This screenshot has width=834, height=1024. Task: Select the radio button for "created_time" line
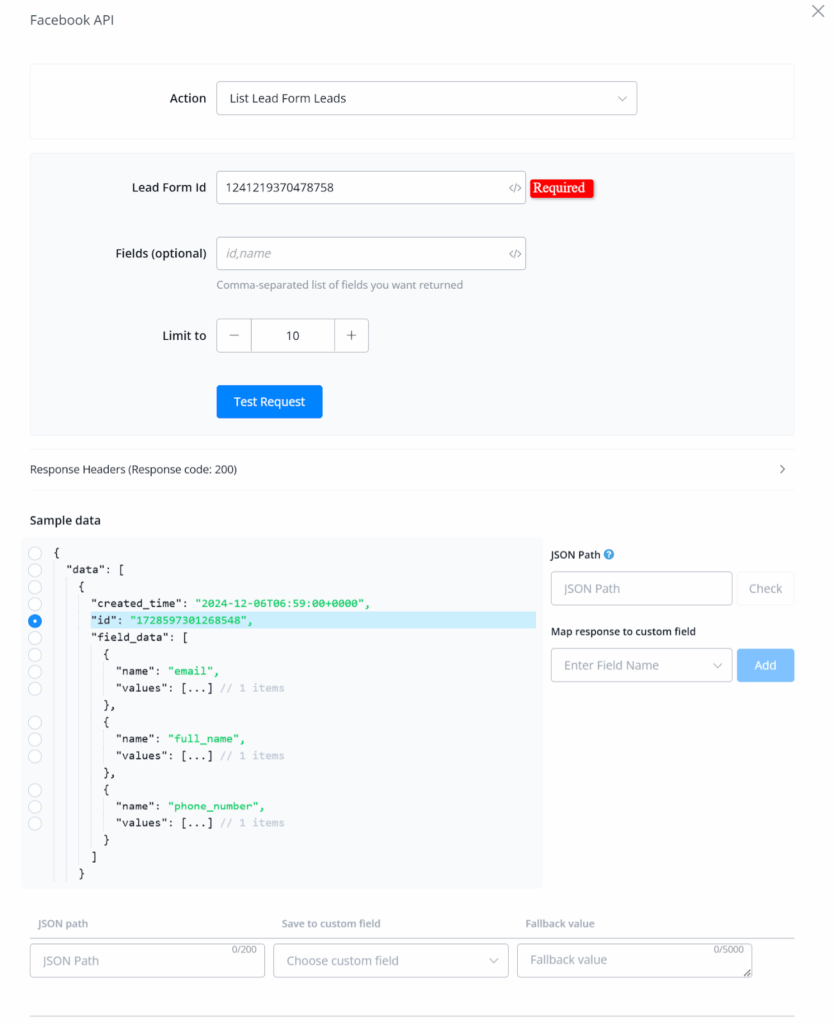click(x=36, y=604)
